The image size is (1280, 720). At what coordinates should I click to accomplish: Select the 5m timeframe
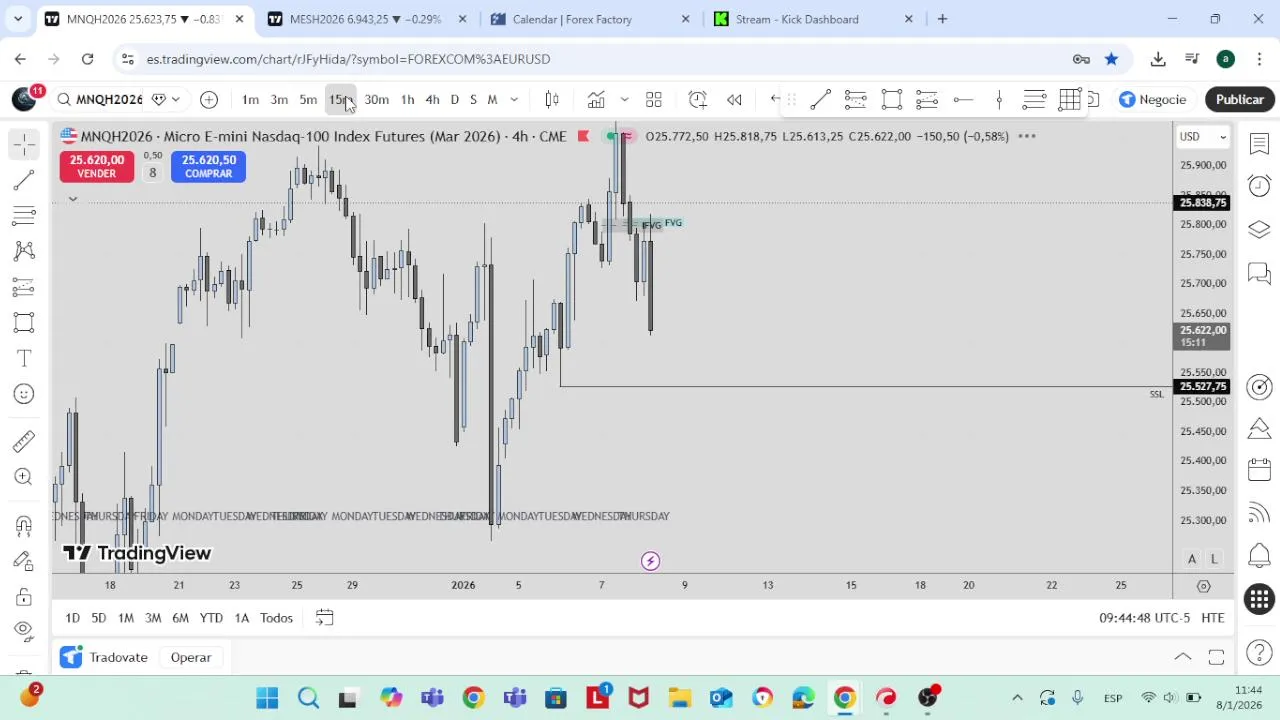coord(308,99)
